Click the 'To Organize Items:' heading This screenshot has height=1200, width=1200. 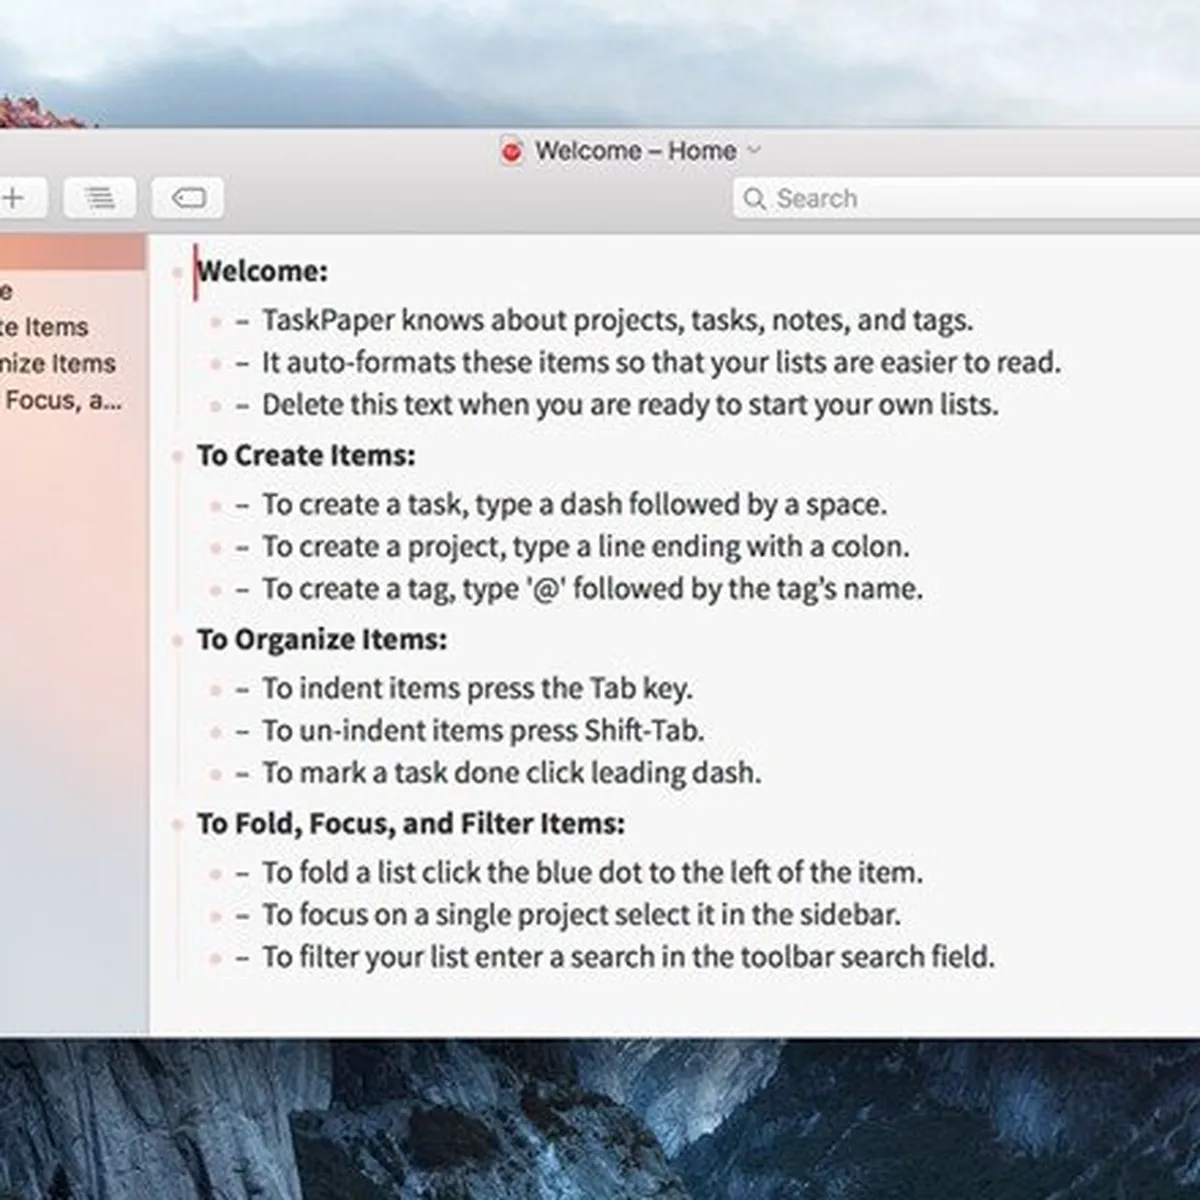322,639
